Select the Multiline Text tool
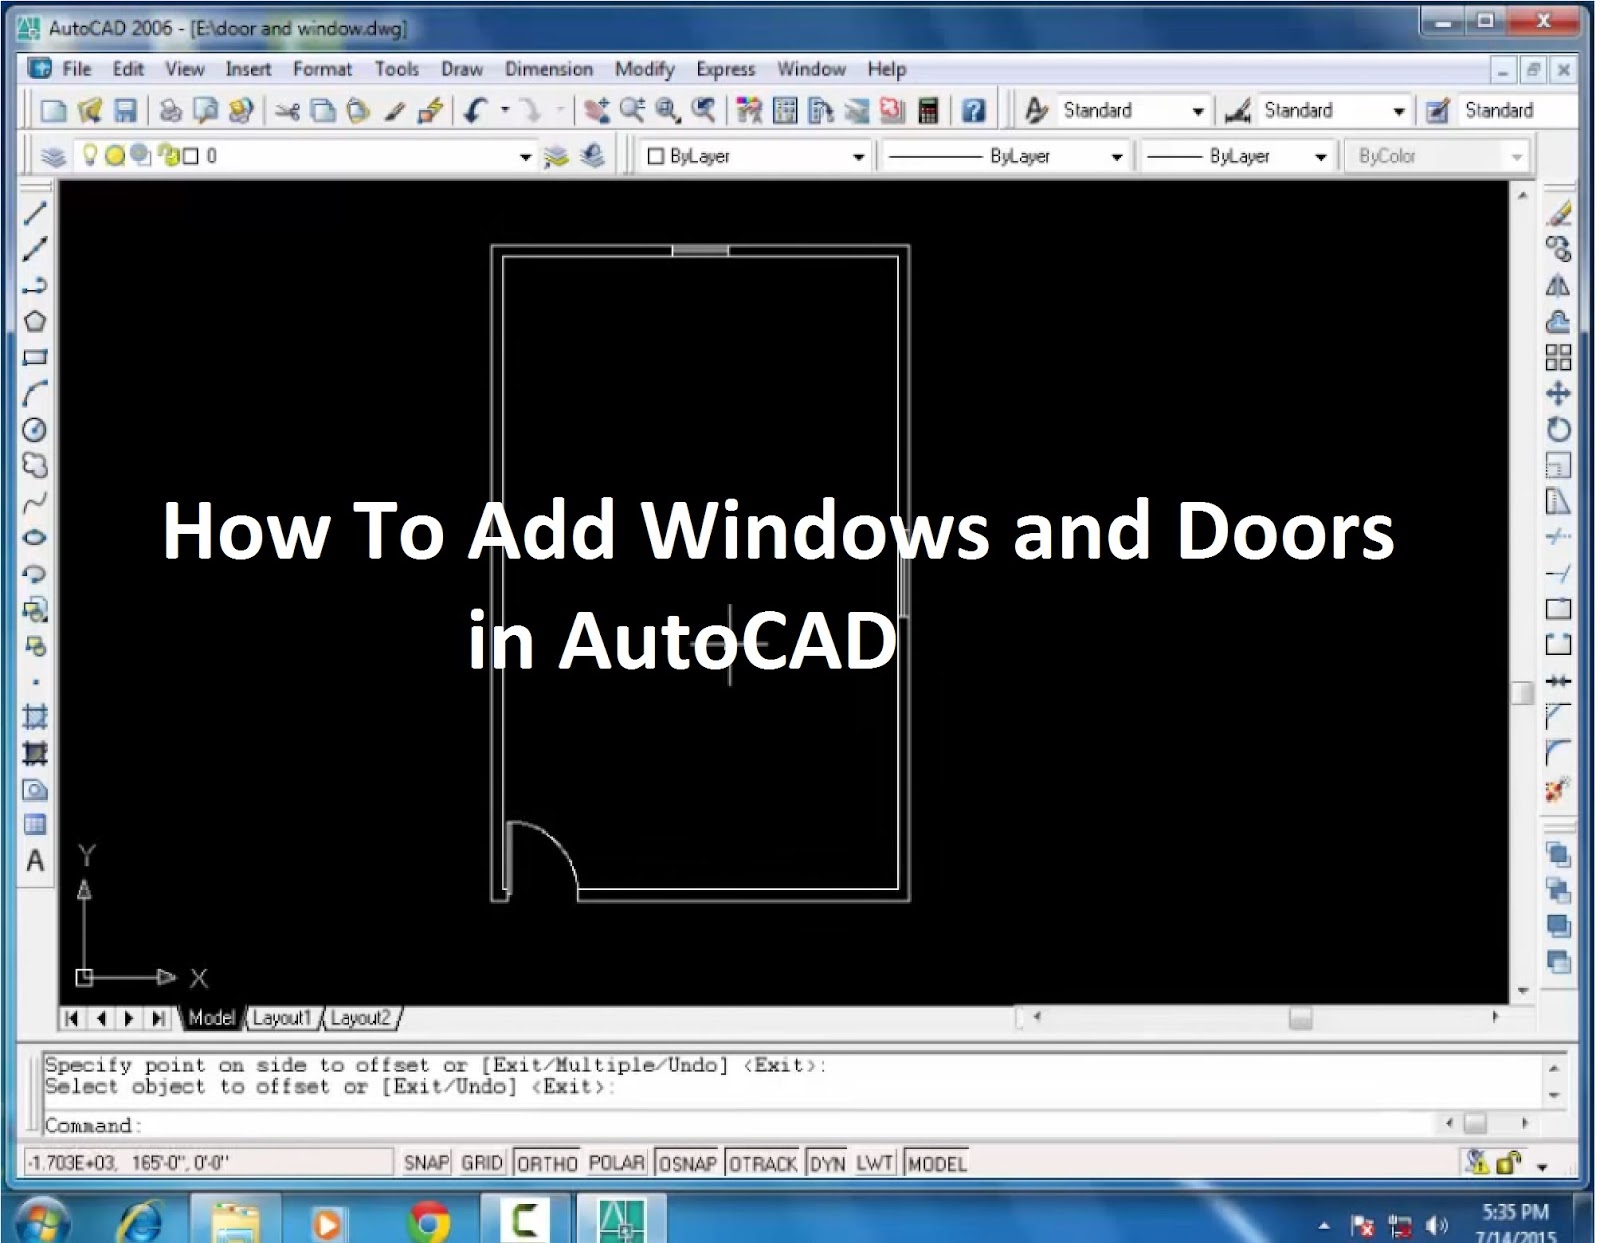Image resolution: width=1600 pixels, height=1243 pixels. pos(35,861)
